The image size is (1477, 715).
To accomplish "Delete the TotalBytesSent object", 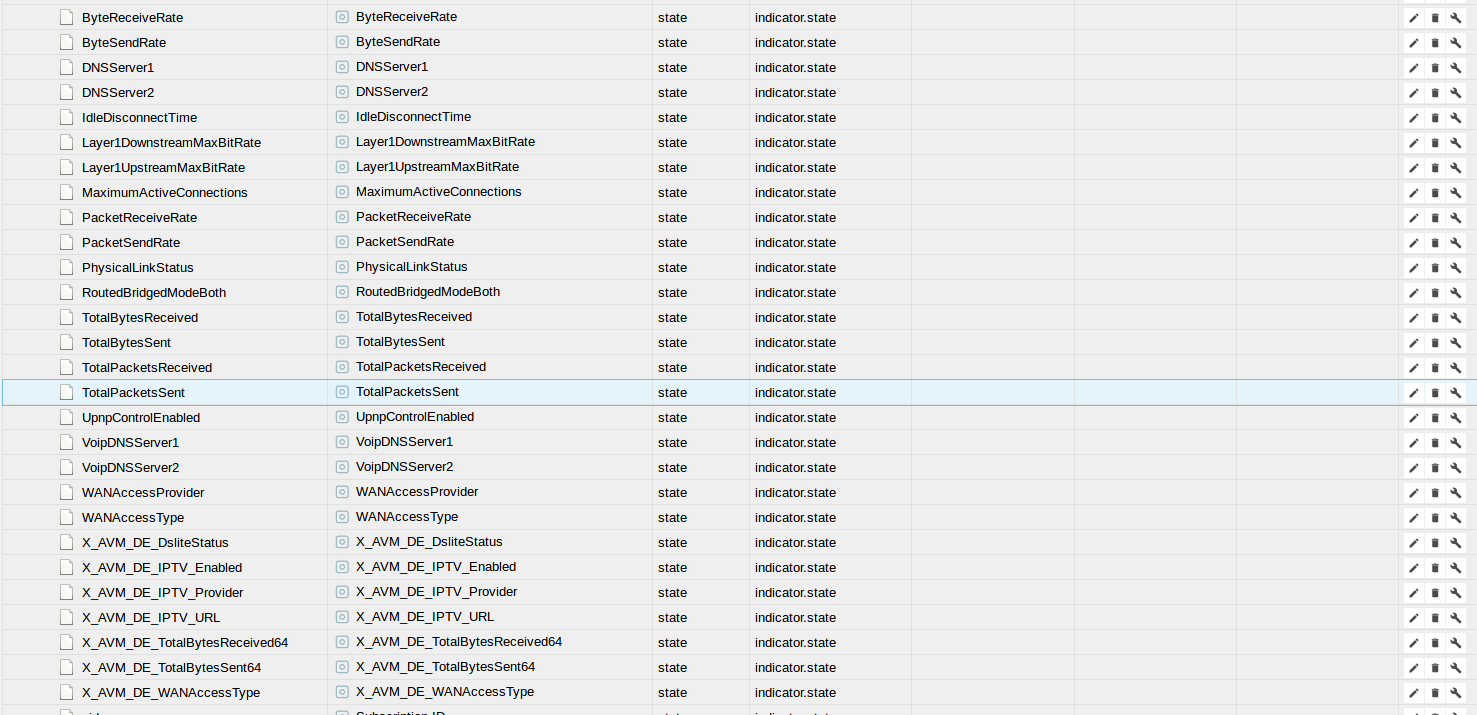I will point(1434,343).
